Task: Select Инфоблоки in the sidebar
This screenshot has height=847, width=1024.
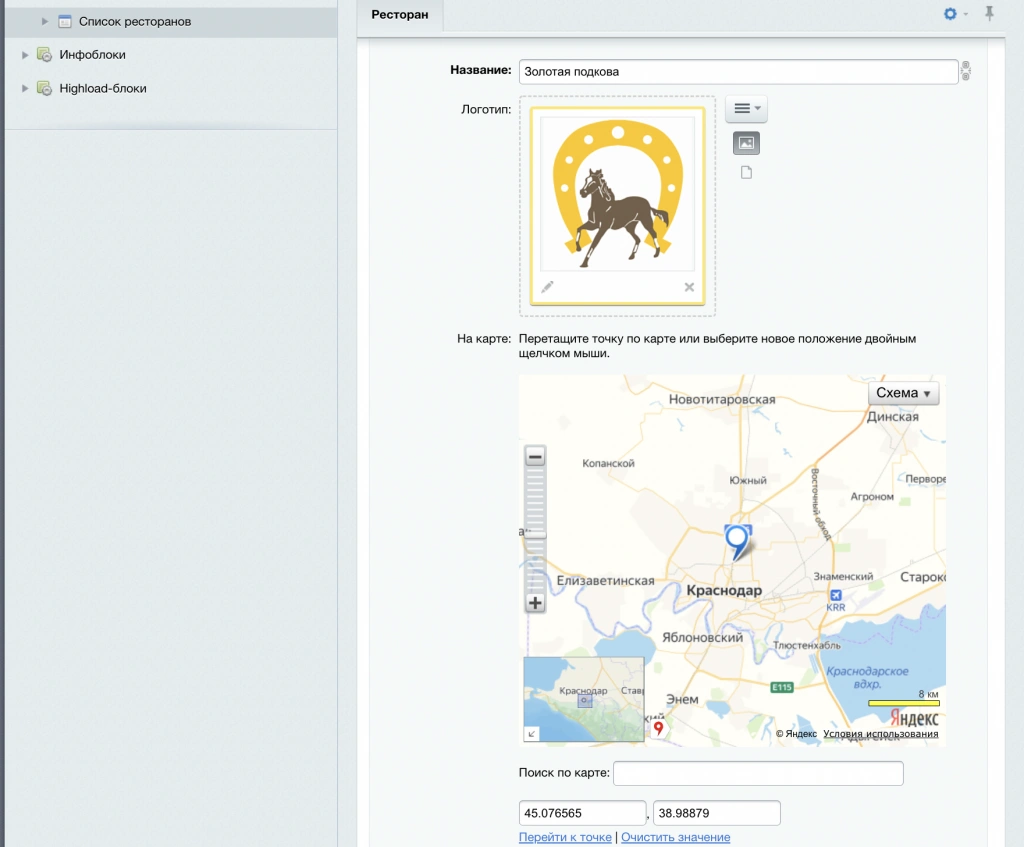Action: point(92,55)
